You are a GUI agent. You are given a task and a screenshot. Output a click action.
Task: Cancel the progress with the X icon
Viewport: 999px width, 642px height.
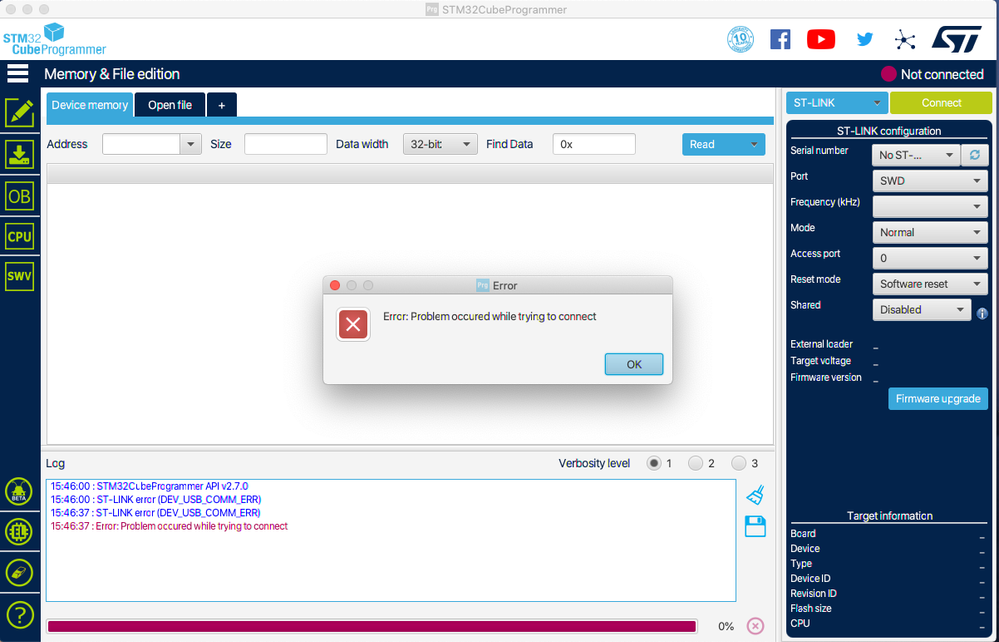point(755,626)
